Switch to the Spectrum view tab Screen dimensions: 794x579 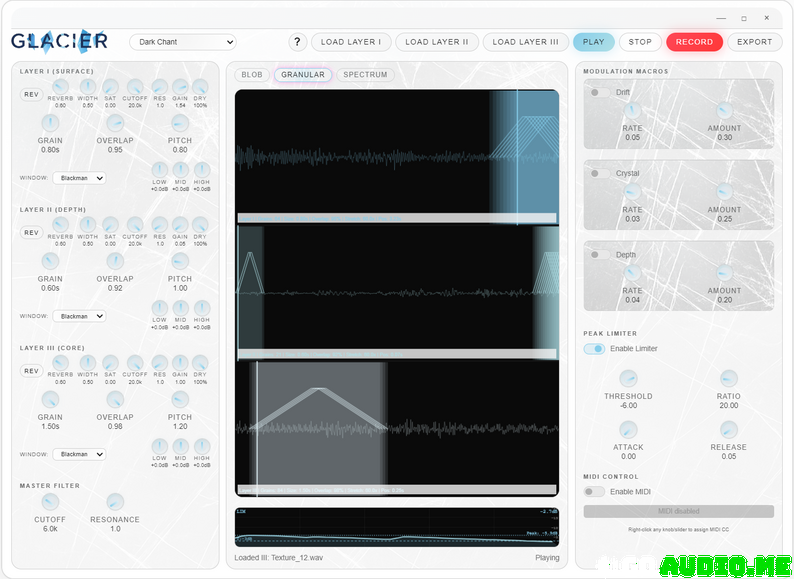click(364, 75)
